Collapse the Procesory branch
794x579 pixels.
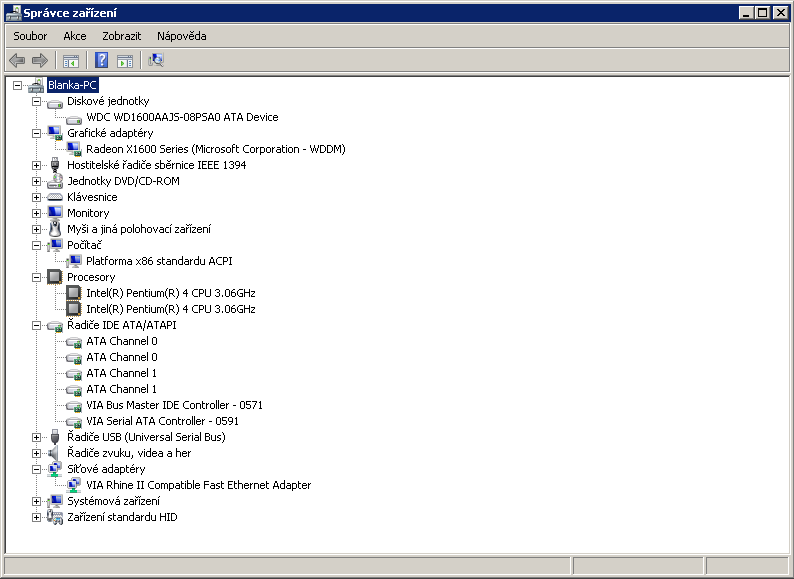(x=36, y=277)
